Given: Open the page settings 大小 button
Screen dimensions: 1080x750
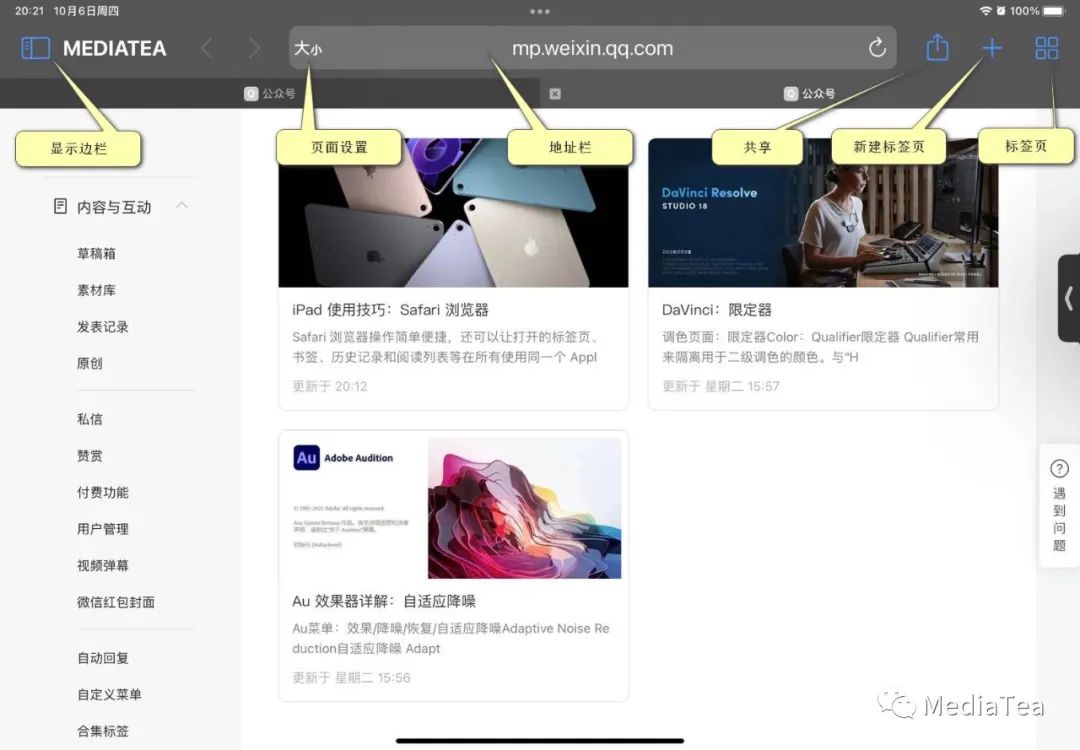Looking at the screenshot, I should (308, 48).
